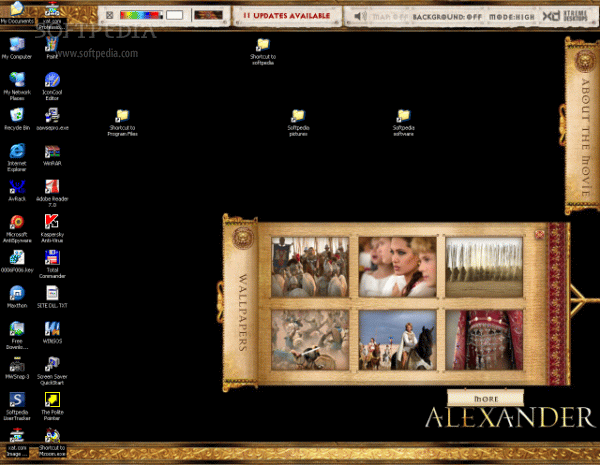Close the Wallpapers scroll panel

(x=539, y=234)
